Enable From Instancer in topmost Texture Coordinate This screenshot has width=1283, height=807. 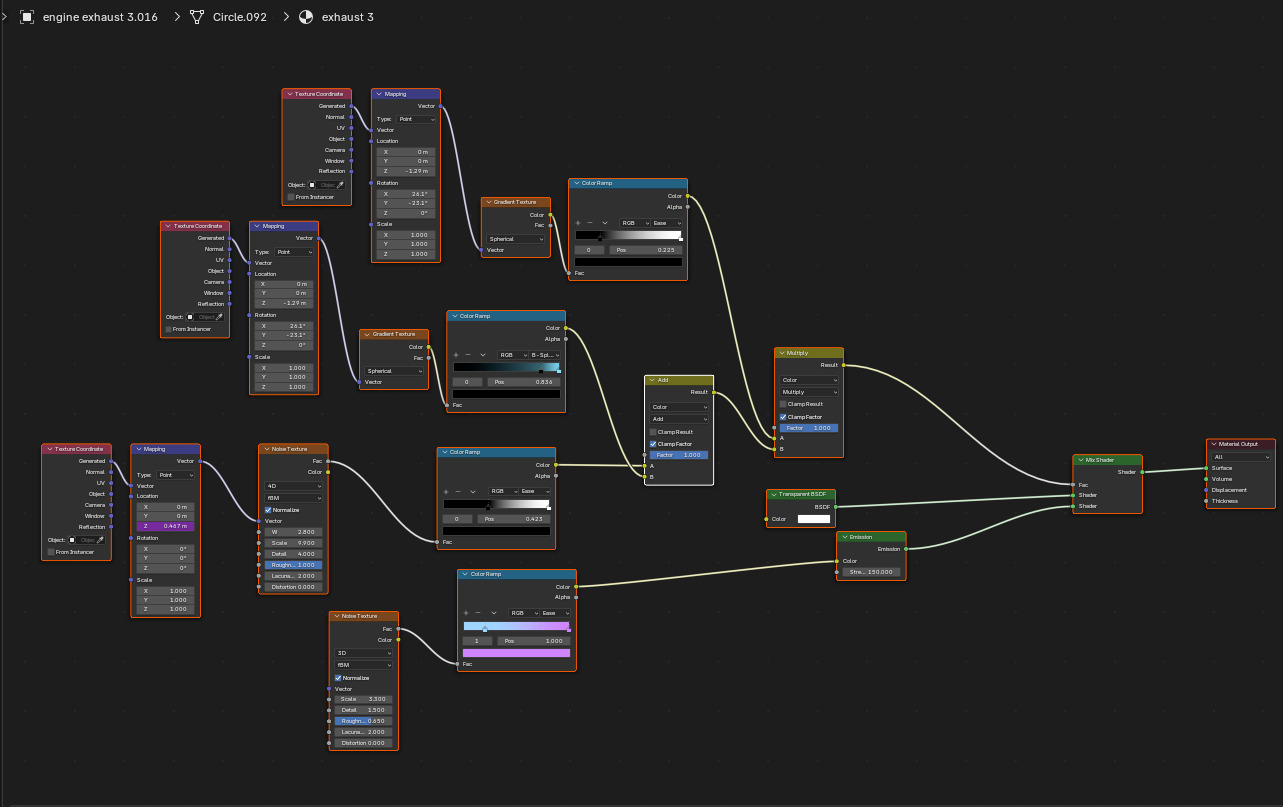click(x=291, y=197)
